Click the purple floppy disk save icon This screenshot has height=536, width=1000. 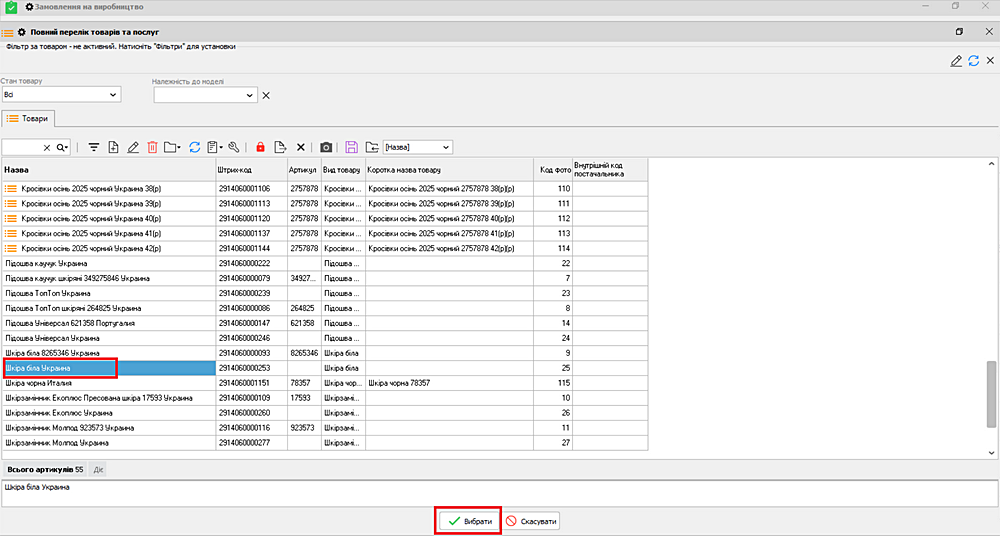[351, 147]
